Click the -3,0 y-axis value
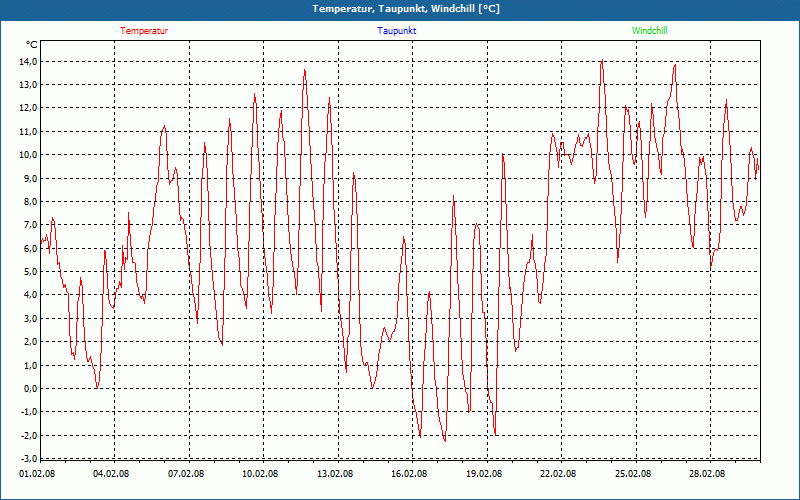This screenshot has width=800, height=500. (x=29, y=458)
